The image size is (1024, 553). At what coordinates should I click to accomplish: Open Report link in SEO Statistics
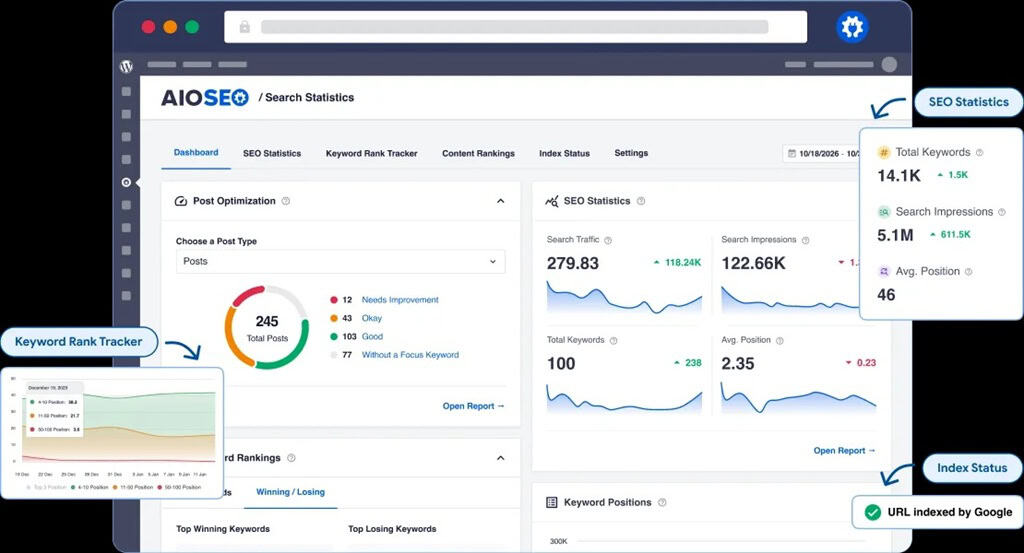tap(844, 450)
